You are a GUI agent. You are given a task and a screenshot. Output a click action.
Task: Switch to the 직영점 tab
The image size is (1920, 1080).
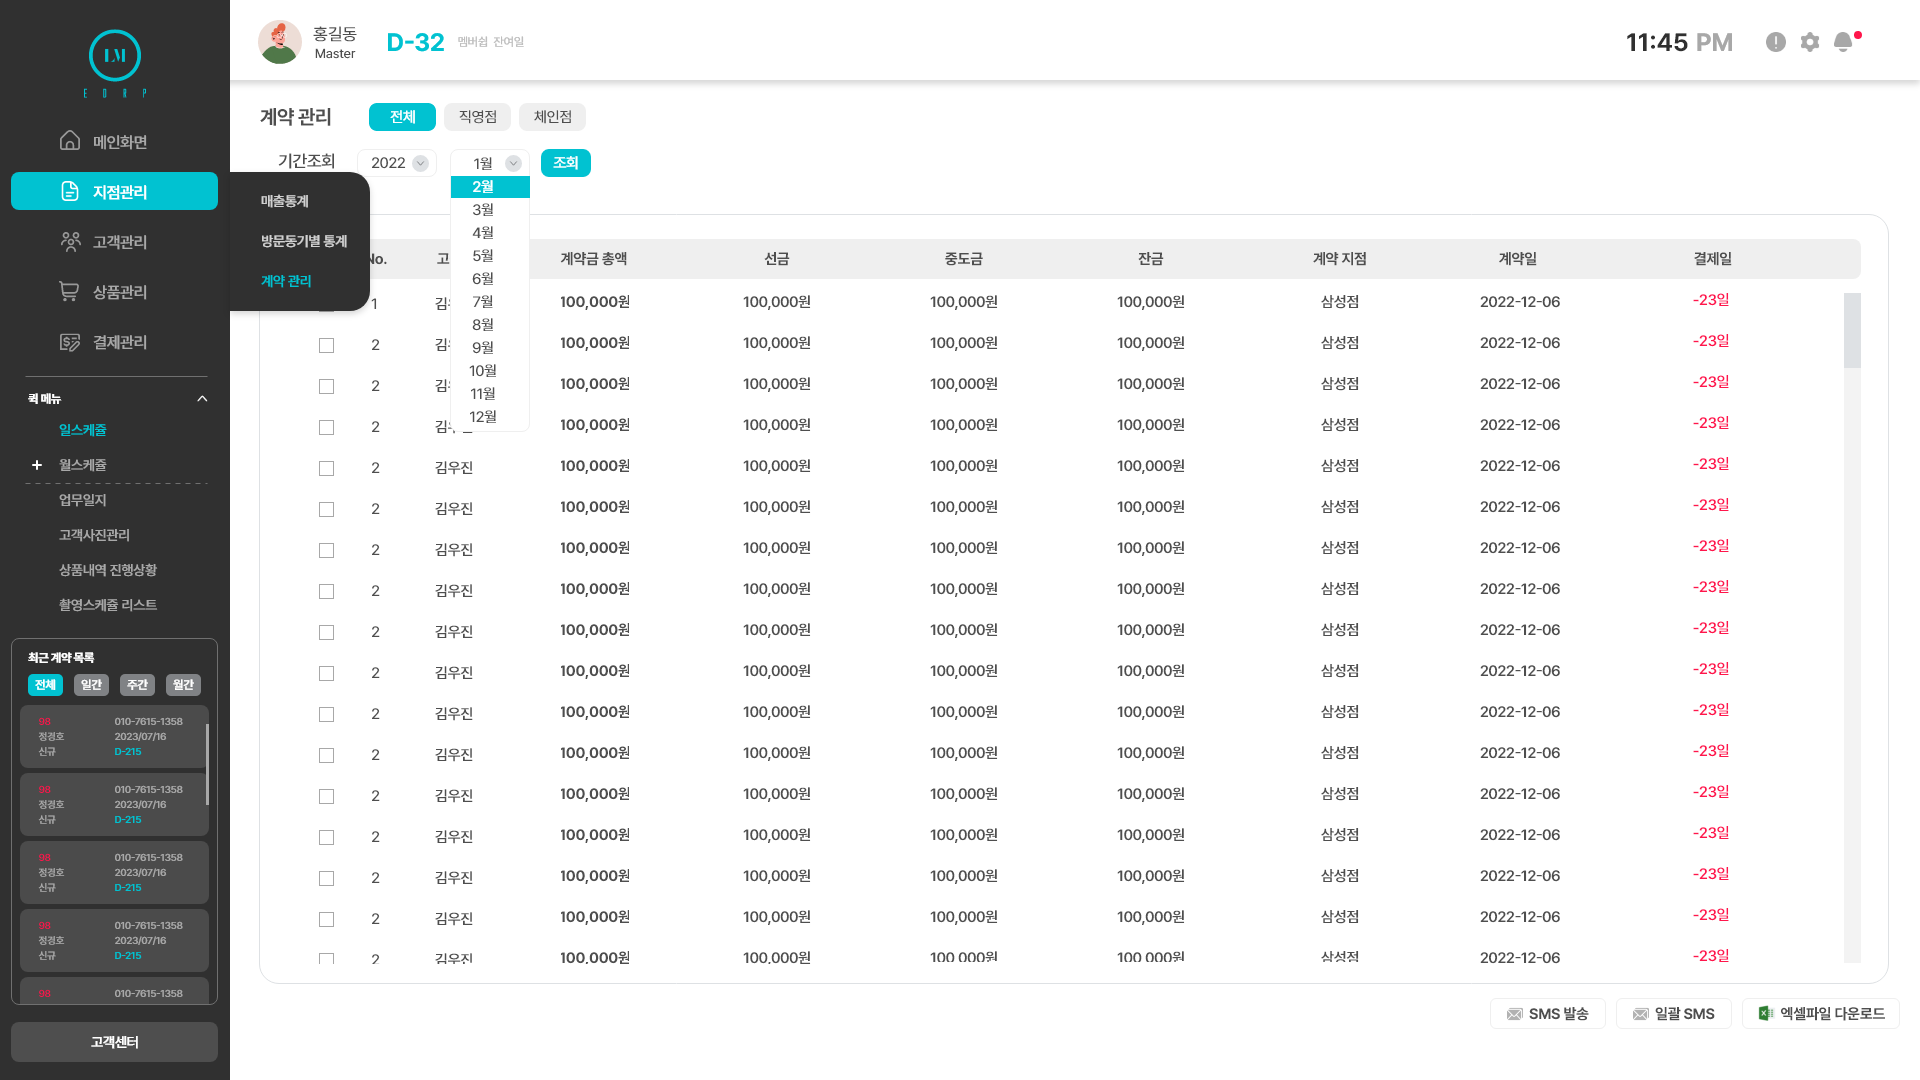point(477,117)
